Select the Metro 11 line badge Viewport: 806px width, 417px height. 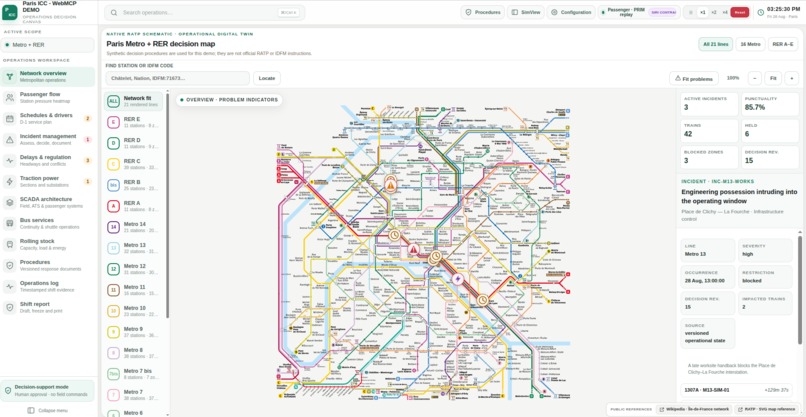113,290
